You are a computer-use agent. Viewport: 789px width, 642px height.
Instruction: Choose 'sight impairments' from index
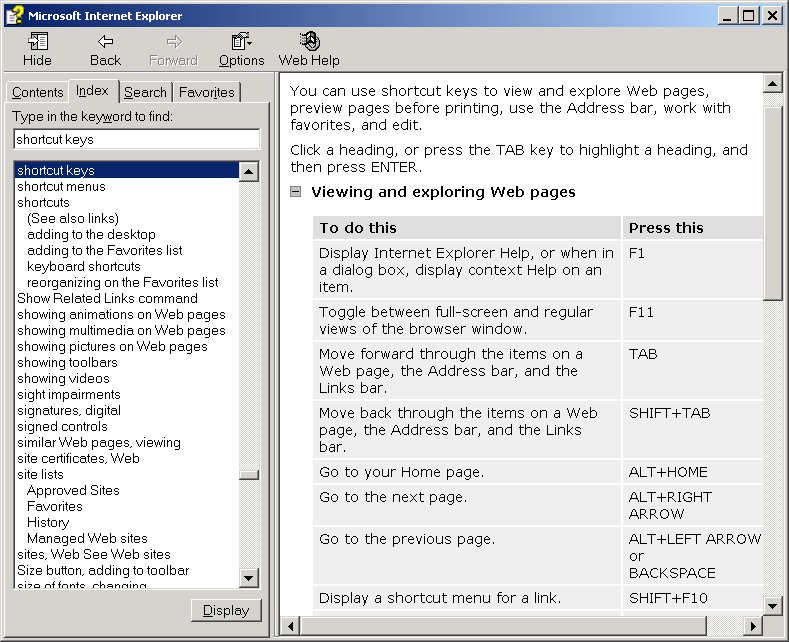tap(68, 394)
